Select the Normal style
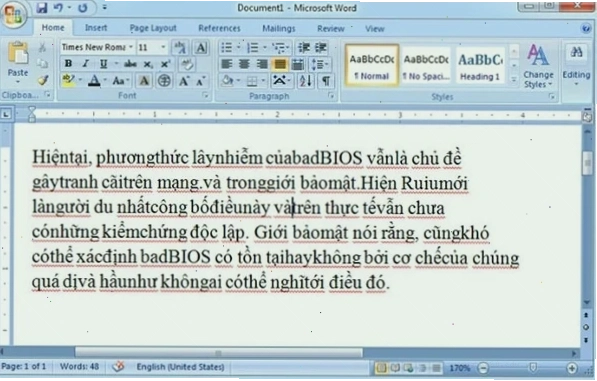This screenshot has height=381, width=597. (x=372, y=65)
